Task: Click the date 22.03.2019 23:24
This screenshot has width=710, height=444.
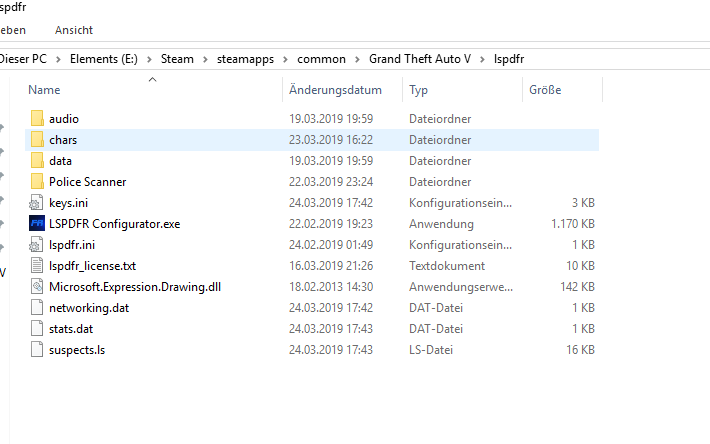Action: (331, 181)
